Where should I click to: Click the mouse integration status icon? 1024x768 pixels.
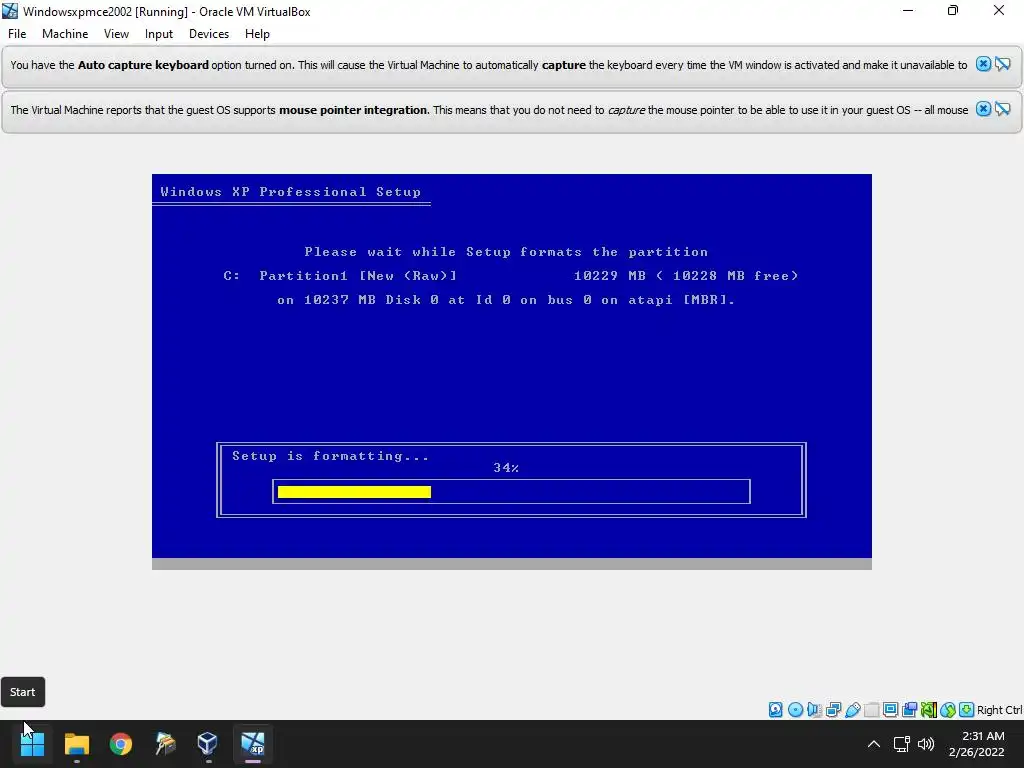click(x=948, y=710)
